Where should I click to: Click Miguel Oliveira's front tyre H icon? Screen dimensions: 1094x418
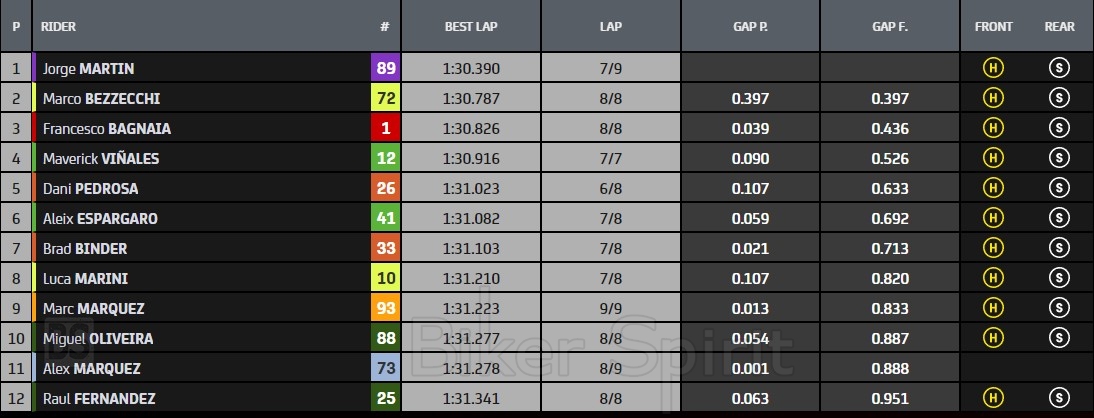(x=993, y=339)
